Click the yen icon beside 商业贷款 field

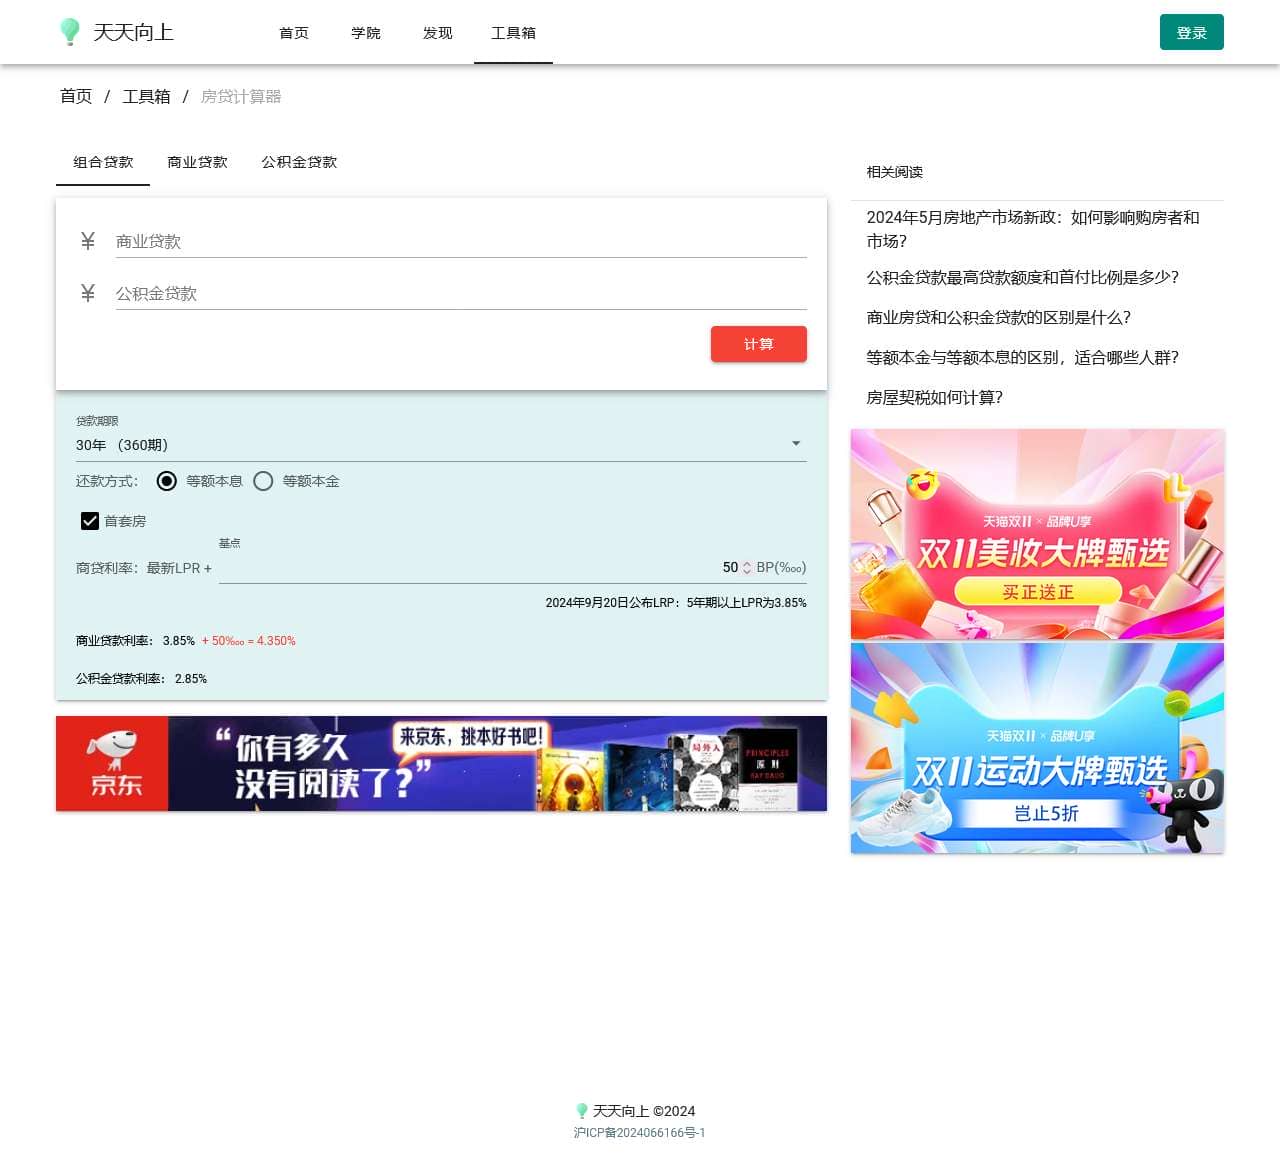click(x=88, y=241)
